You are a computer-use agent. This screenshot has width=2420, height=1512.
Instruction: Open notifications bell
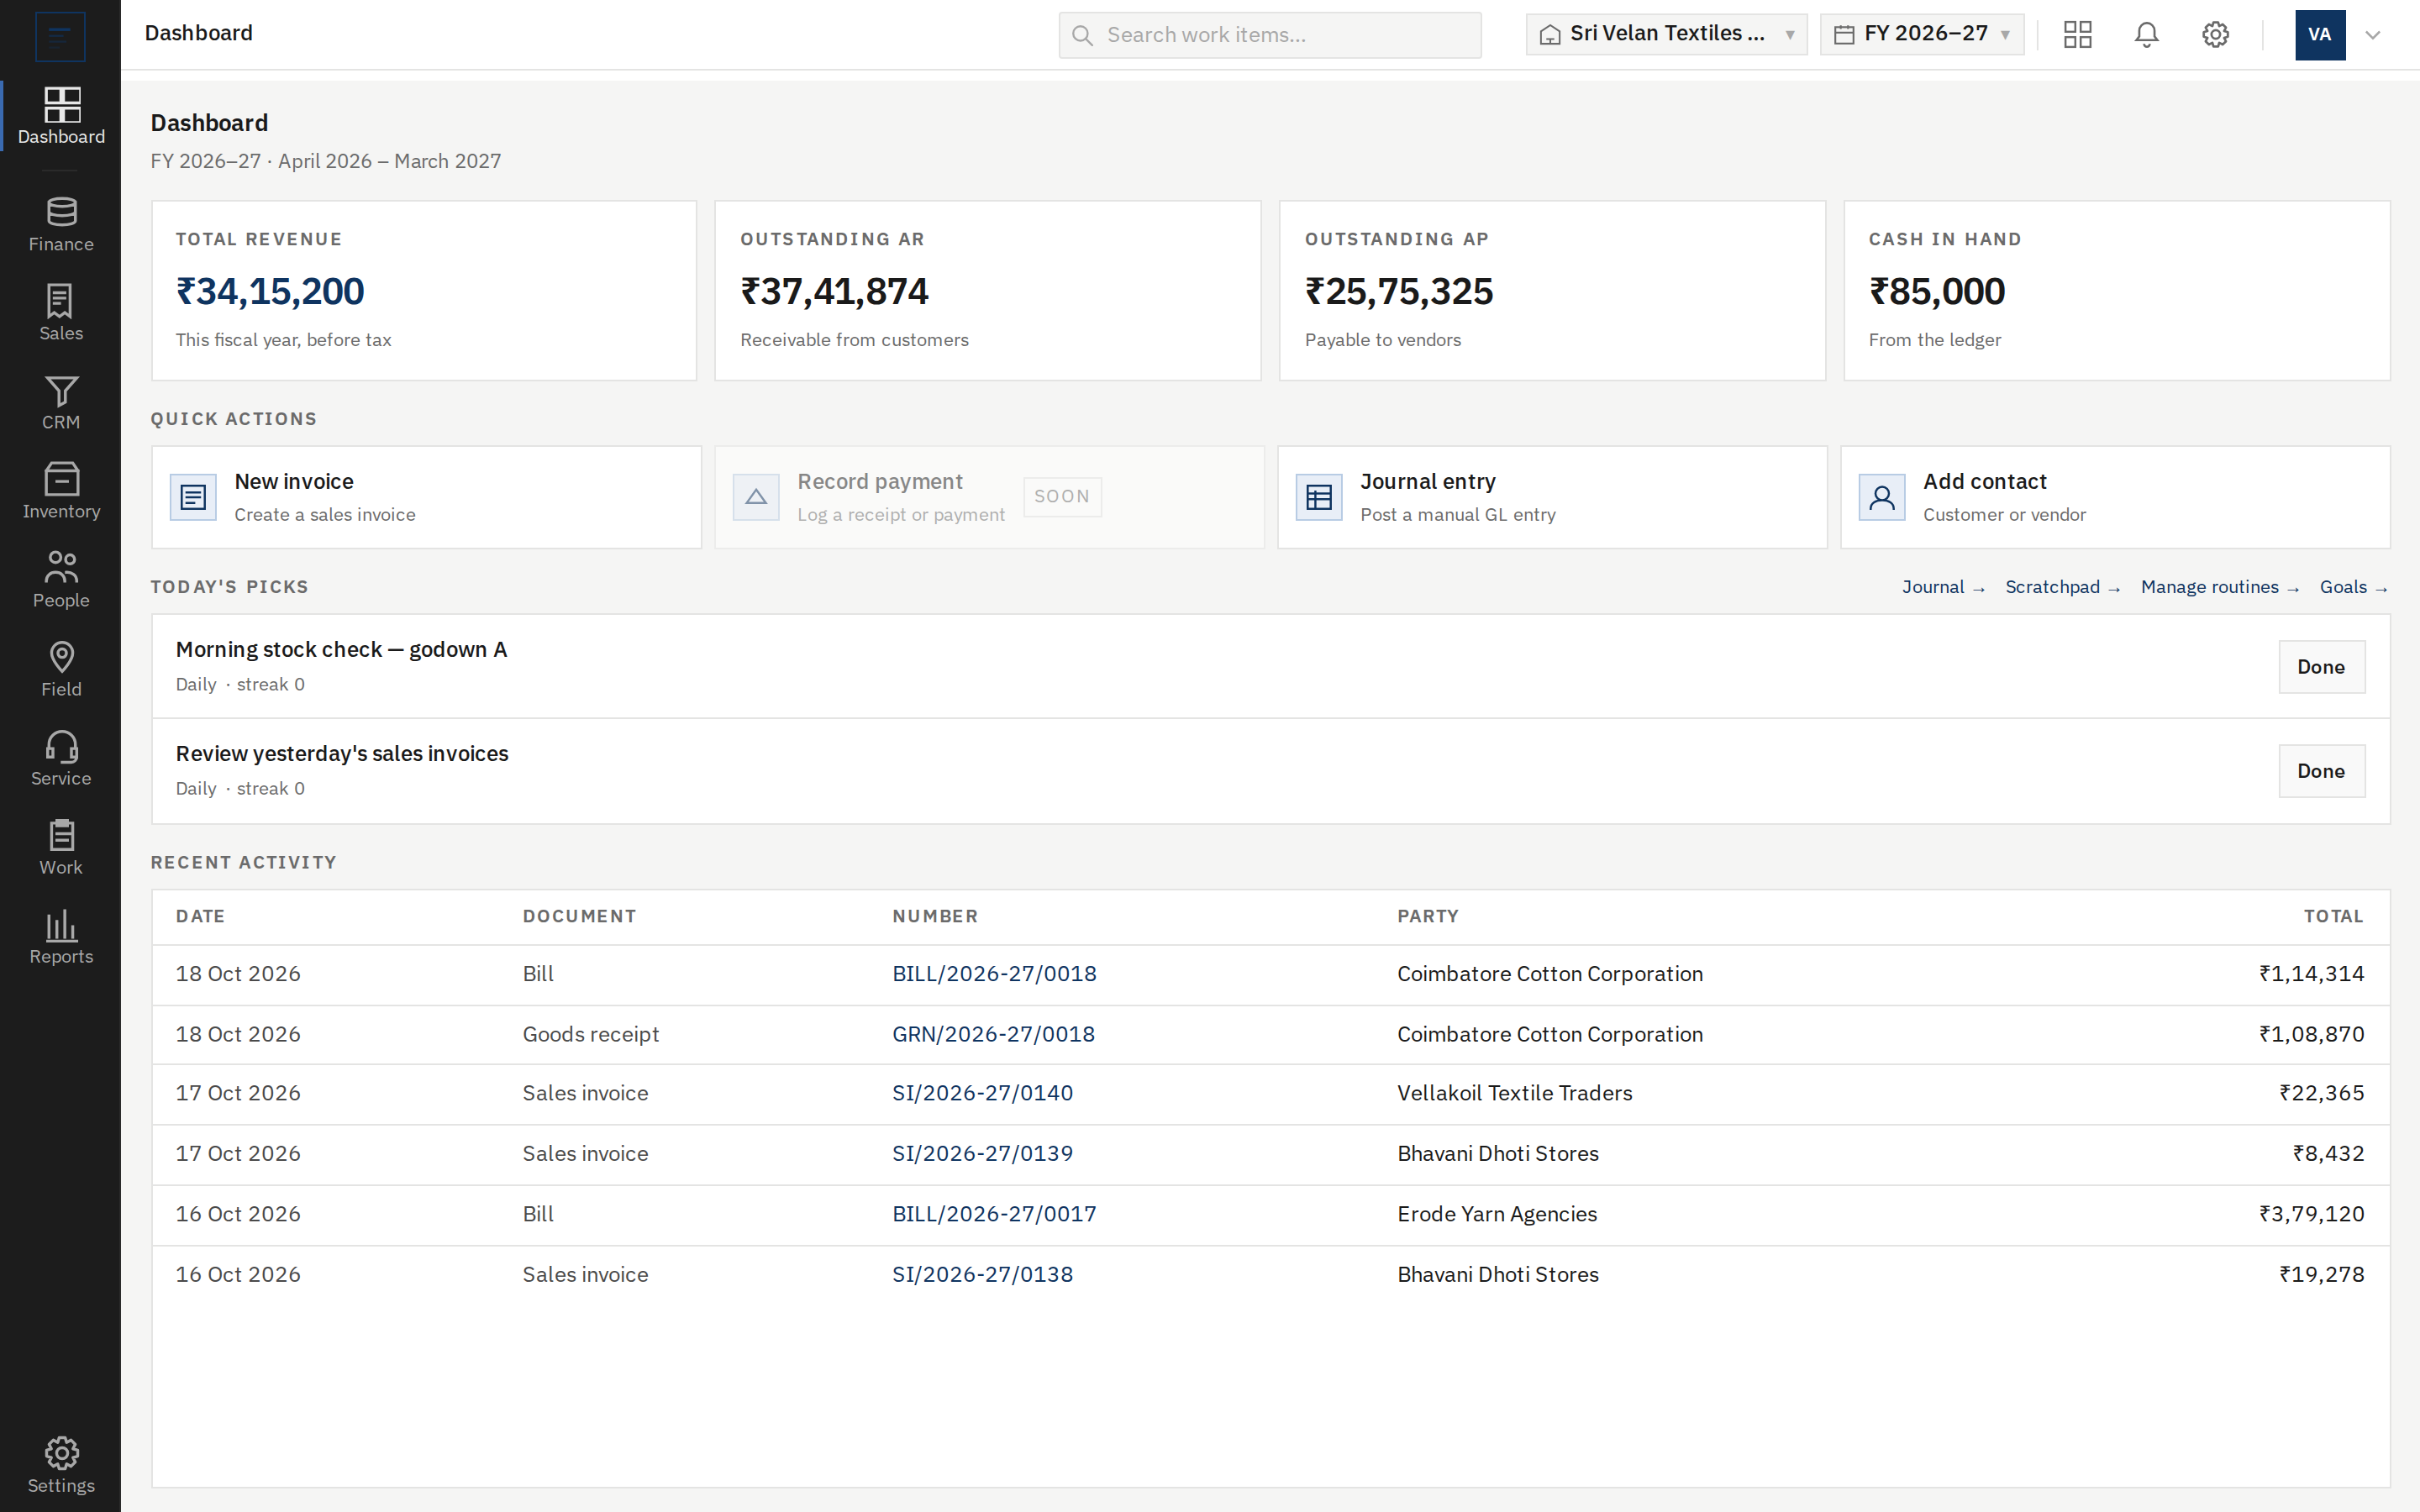pos(2146,35)
